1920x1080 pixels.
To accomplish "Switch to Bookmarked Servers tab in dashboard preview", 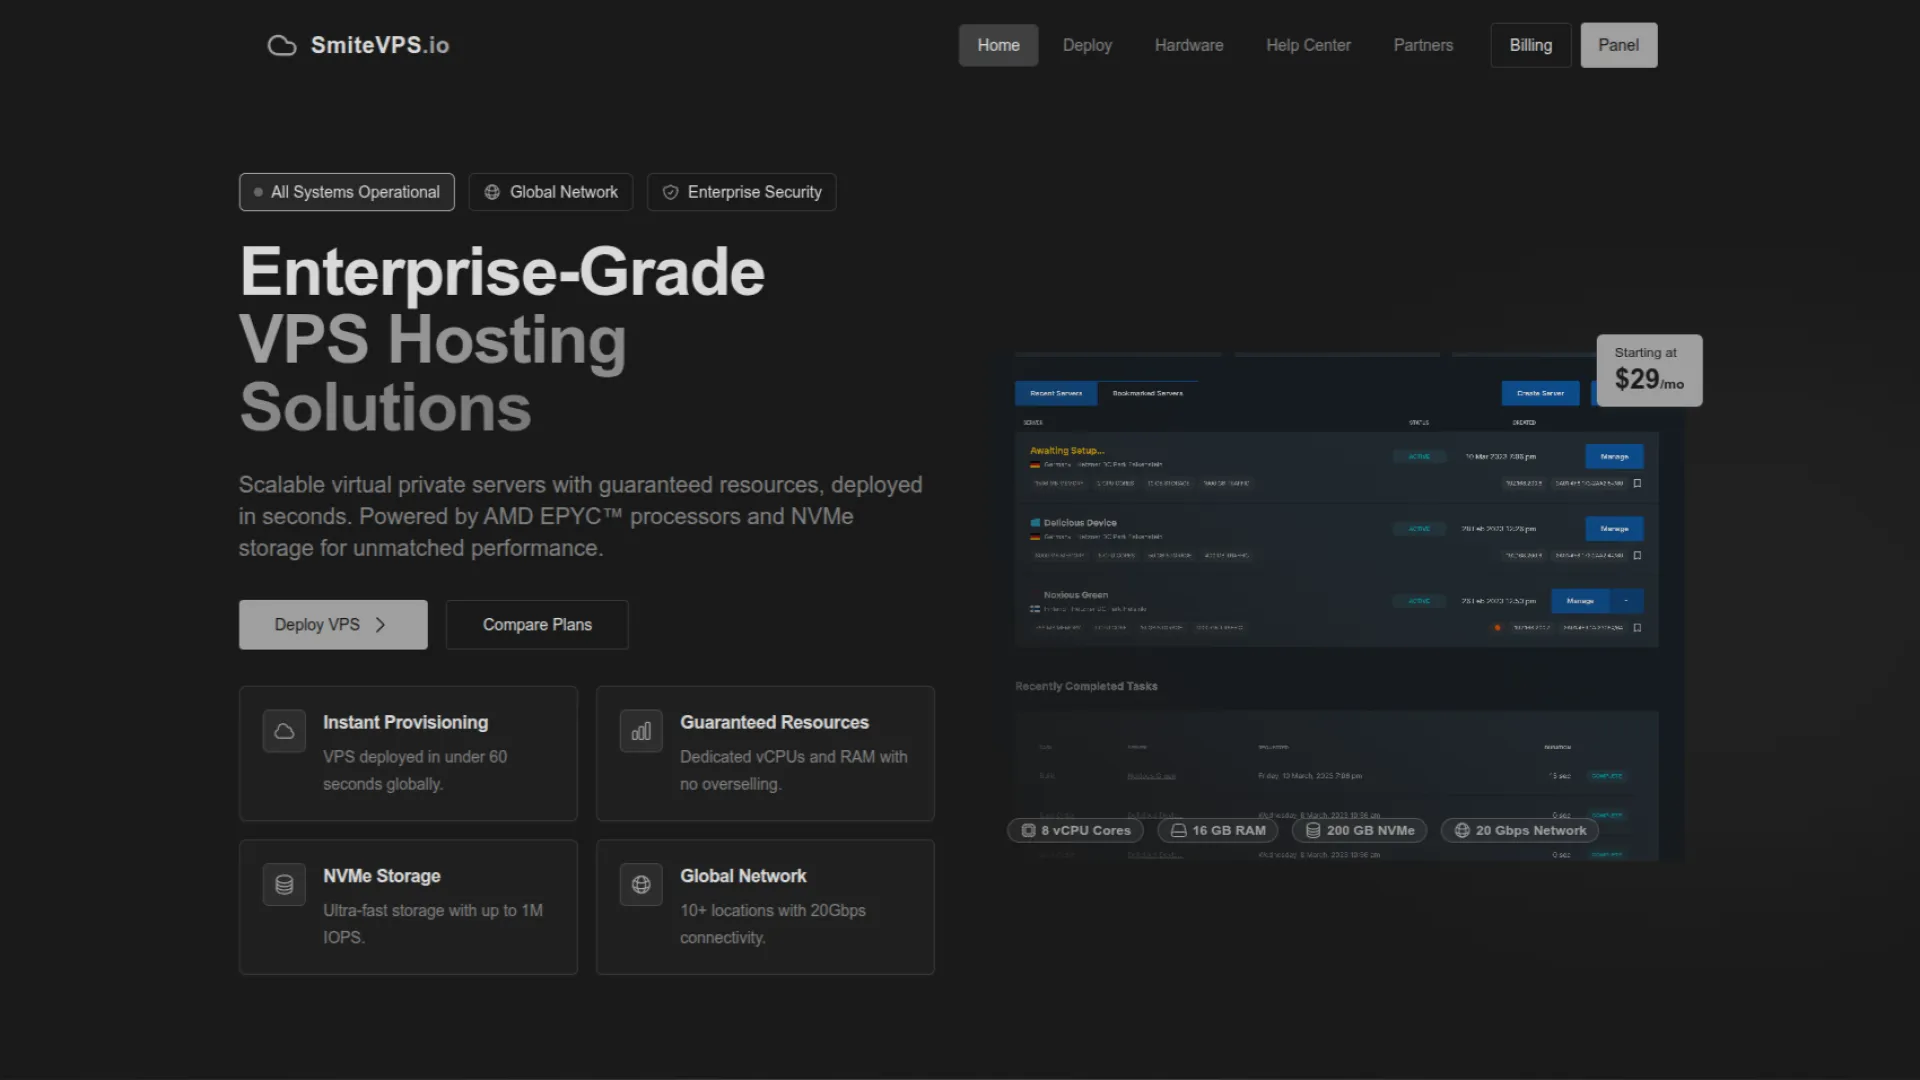I will [1147, 393].
